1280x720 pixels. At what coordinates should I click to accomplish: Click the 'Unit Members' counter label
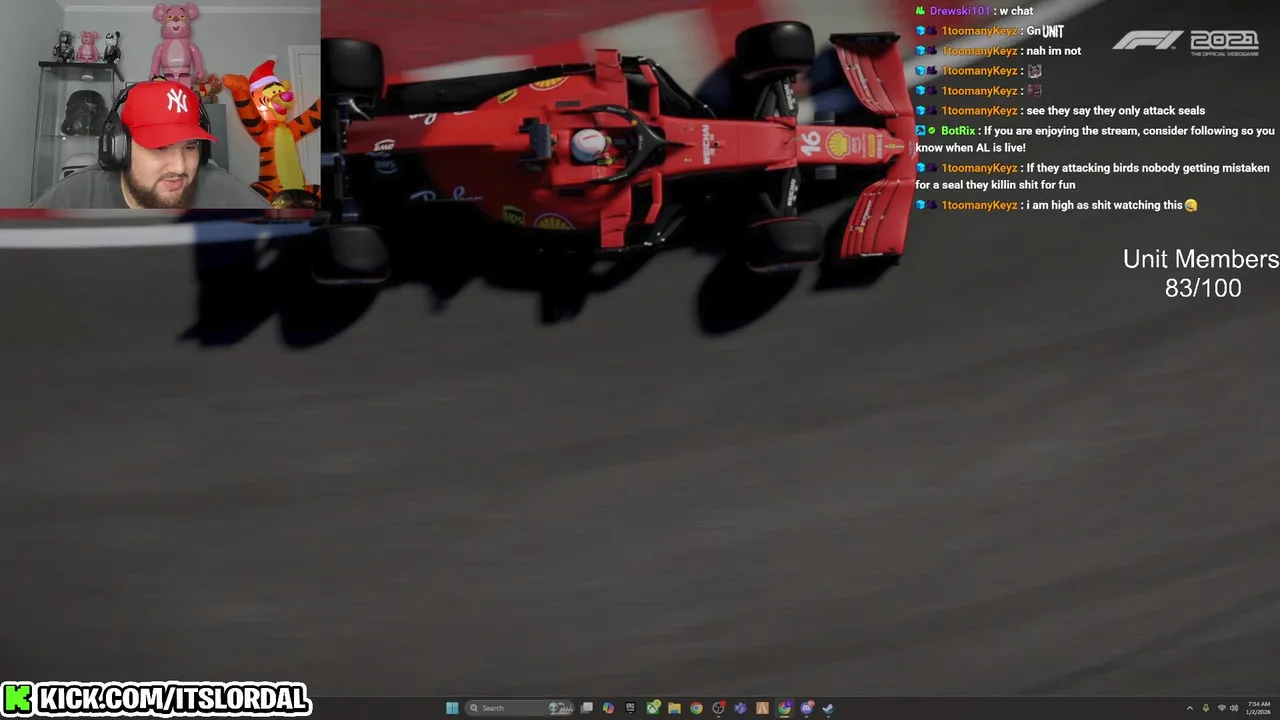coord(1201,259)
